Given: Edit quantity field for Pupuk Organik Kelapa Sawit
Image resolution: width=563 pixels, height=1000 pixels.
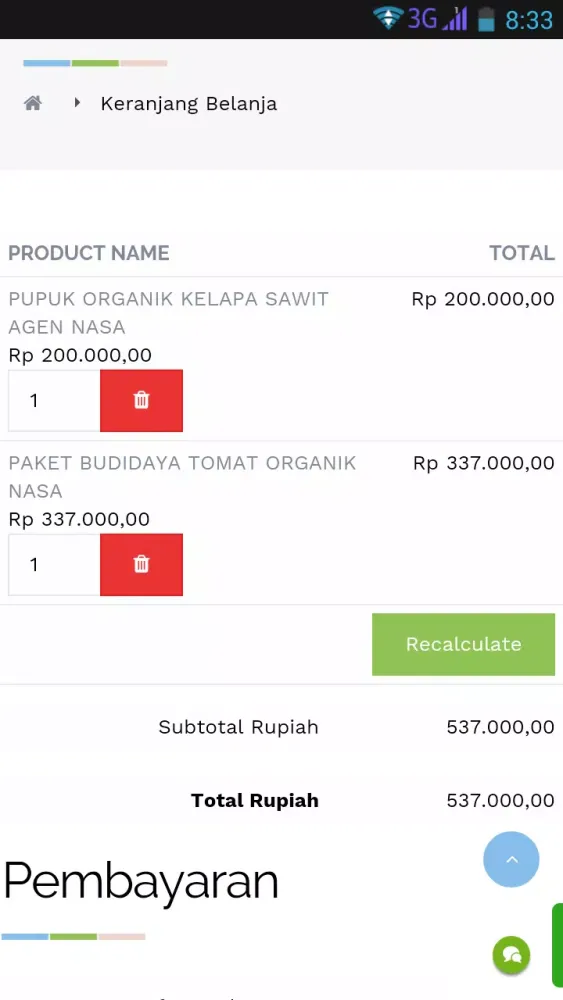Looking at the screenshot, I should pos(54,401).
